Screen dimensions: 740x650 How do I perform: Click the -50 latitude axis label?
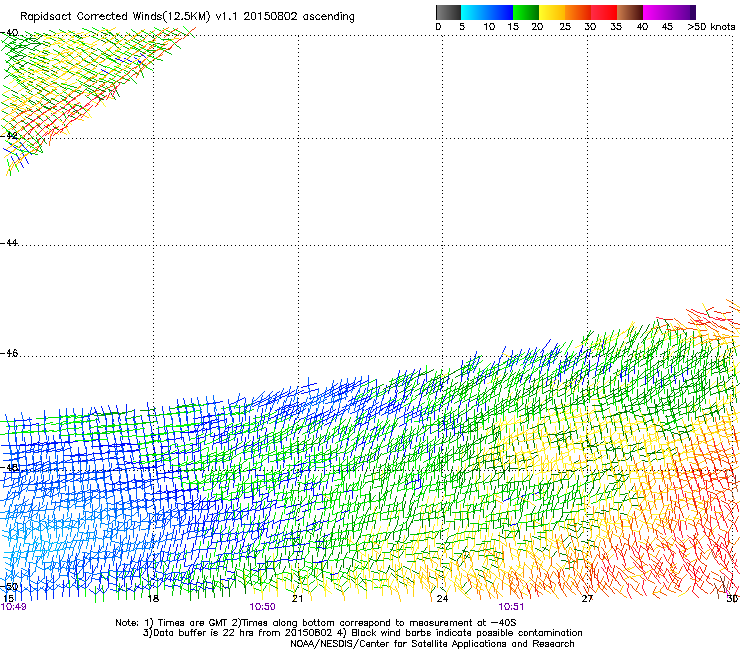tap(9, 586)
